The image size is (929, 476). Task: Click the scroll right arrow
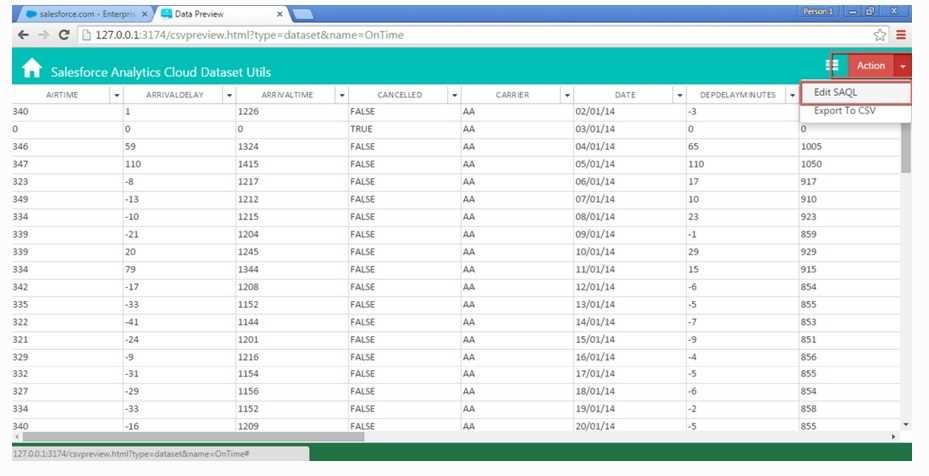tap(893, 437)
